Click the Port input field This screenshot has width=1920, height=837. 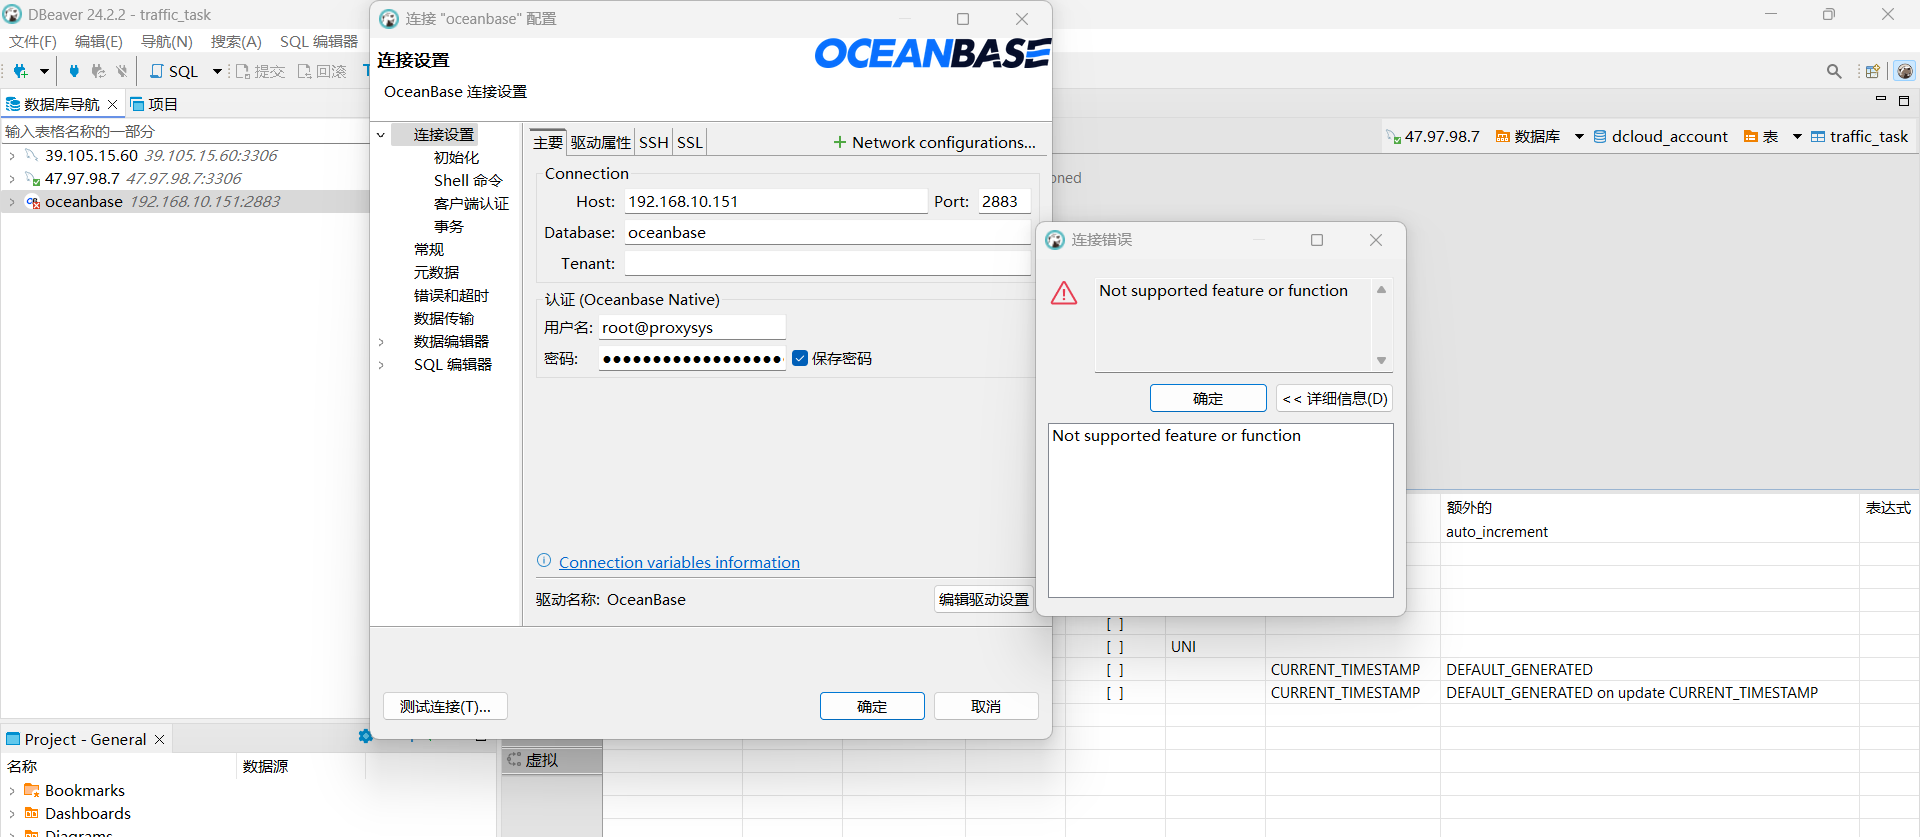tap(1004, 202)
